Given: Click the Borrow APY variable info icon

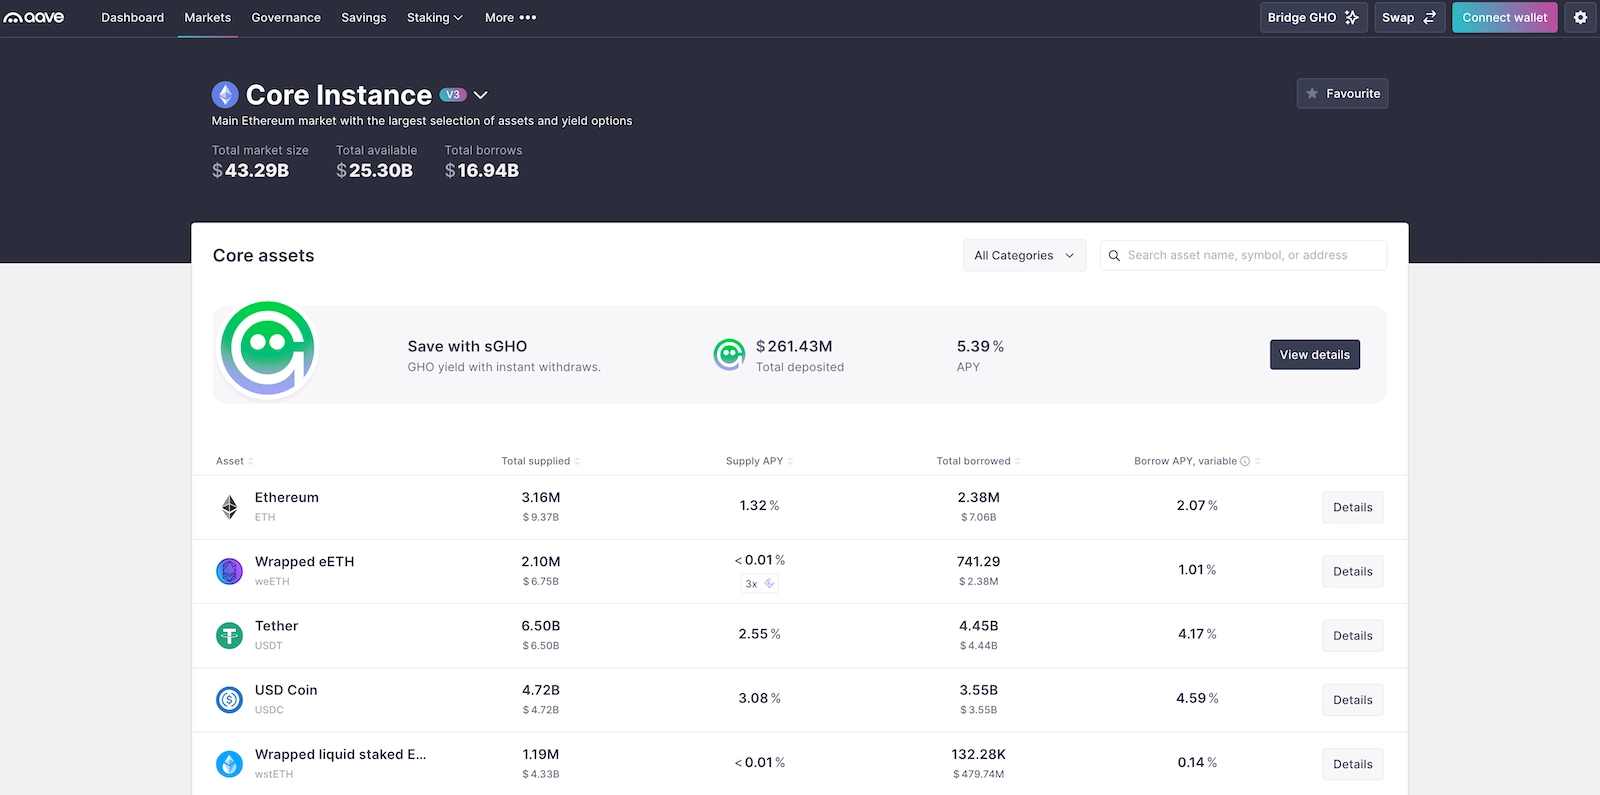Looking at the screenshot, I should [1245, 461].
